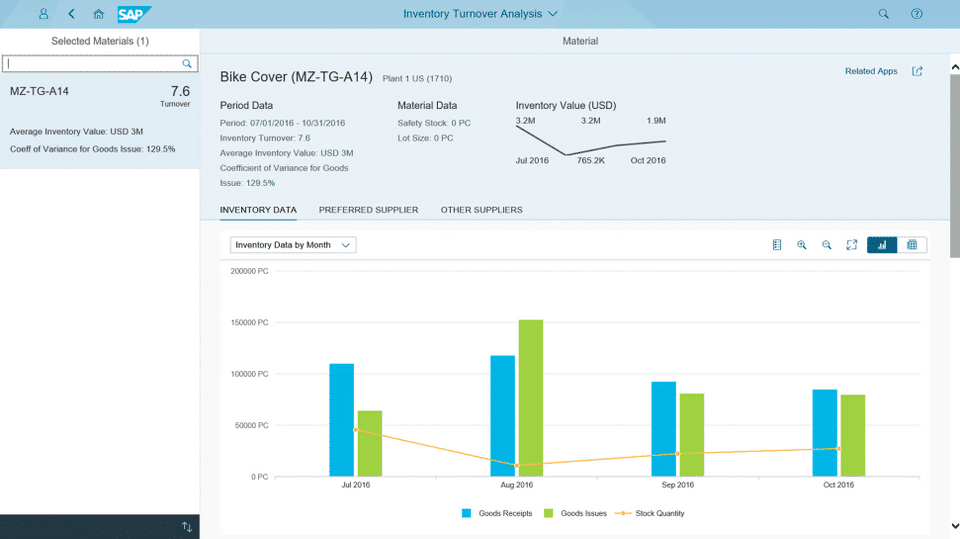Viewport: 960px width, 539px height.
Task: Click the share icon beside Related Apps
Action: pyautogui.click(x=917, y=71)
